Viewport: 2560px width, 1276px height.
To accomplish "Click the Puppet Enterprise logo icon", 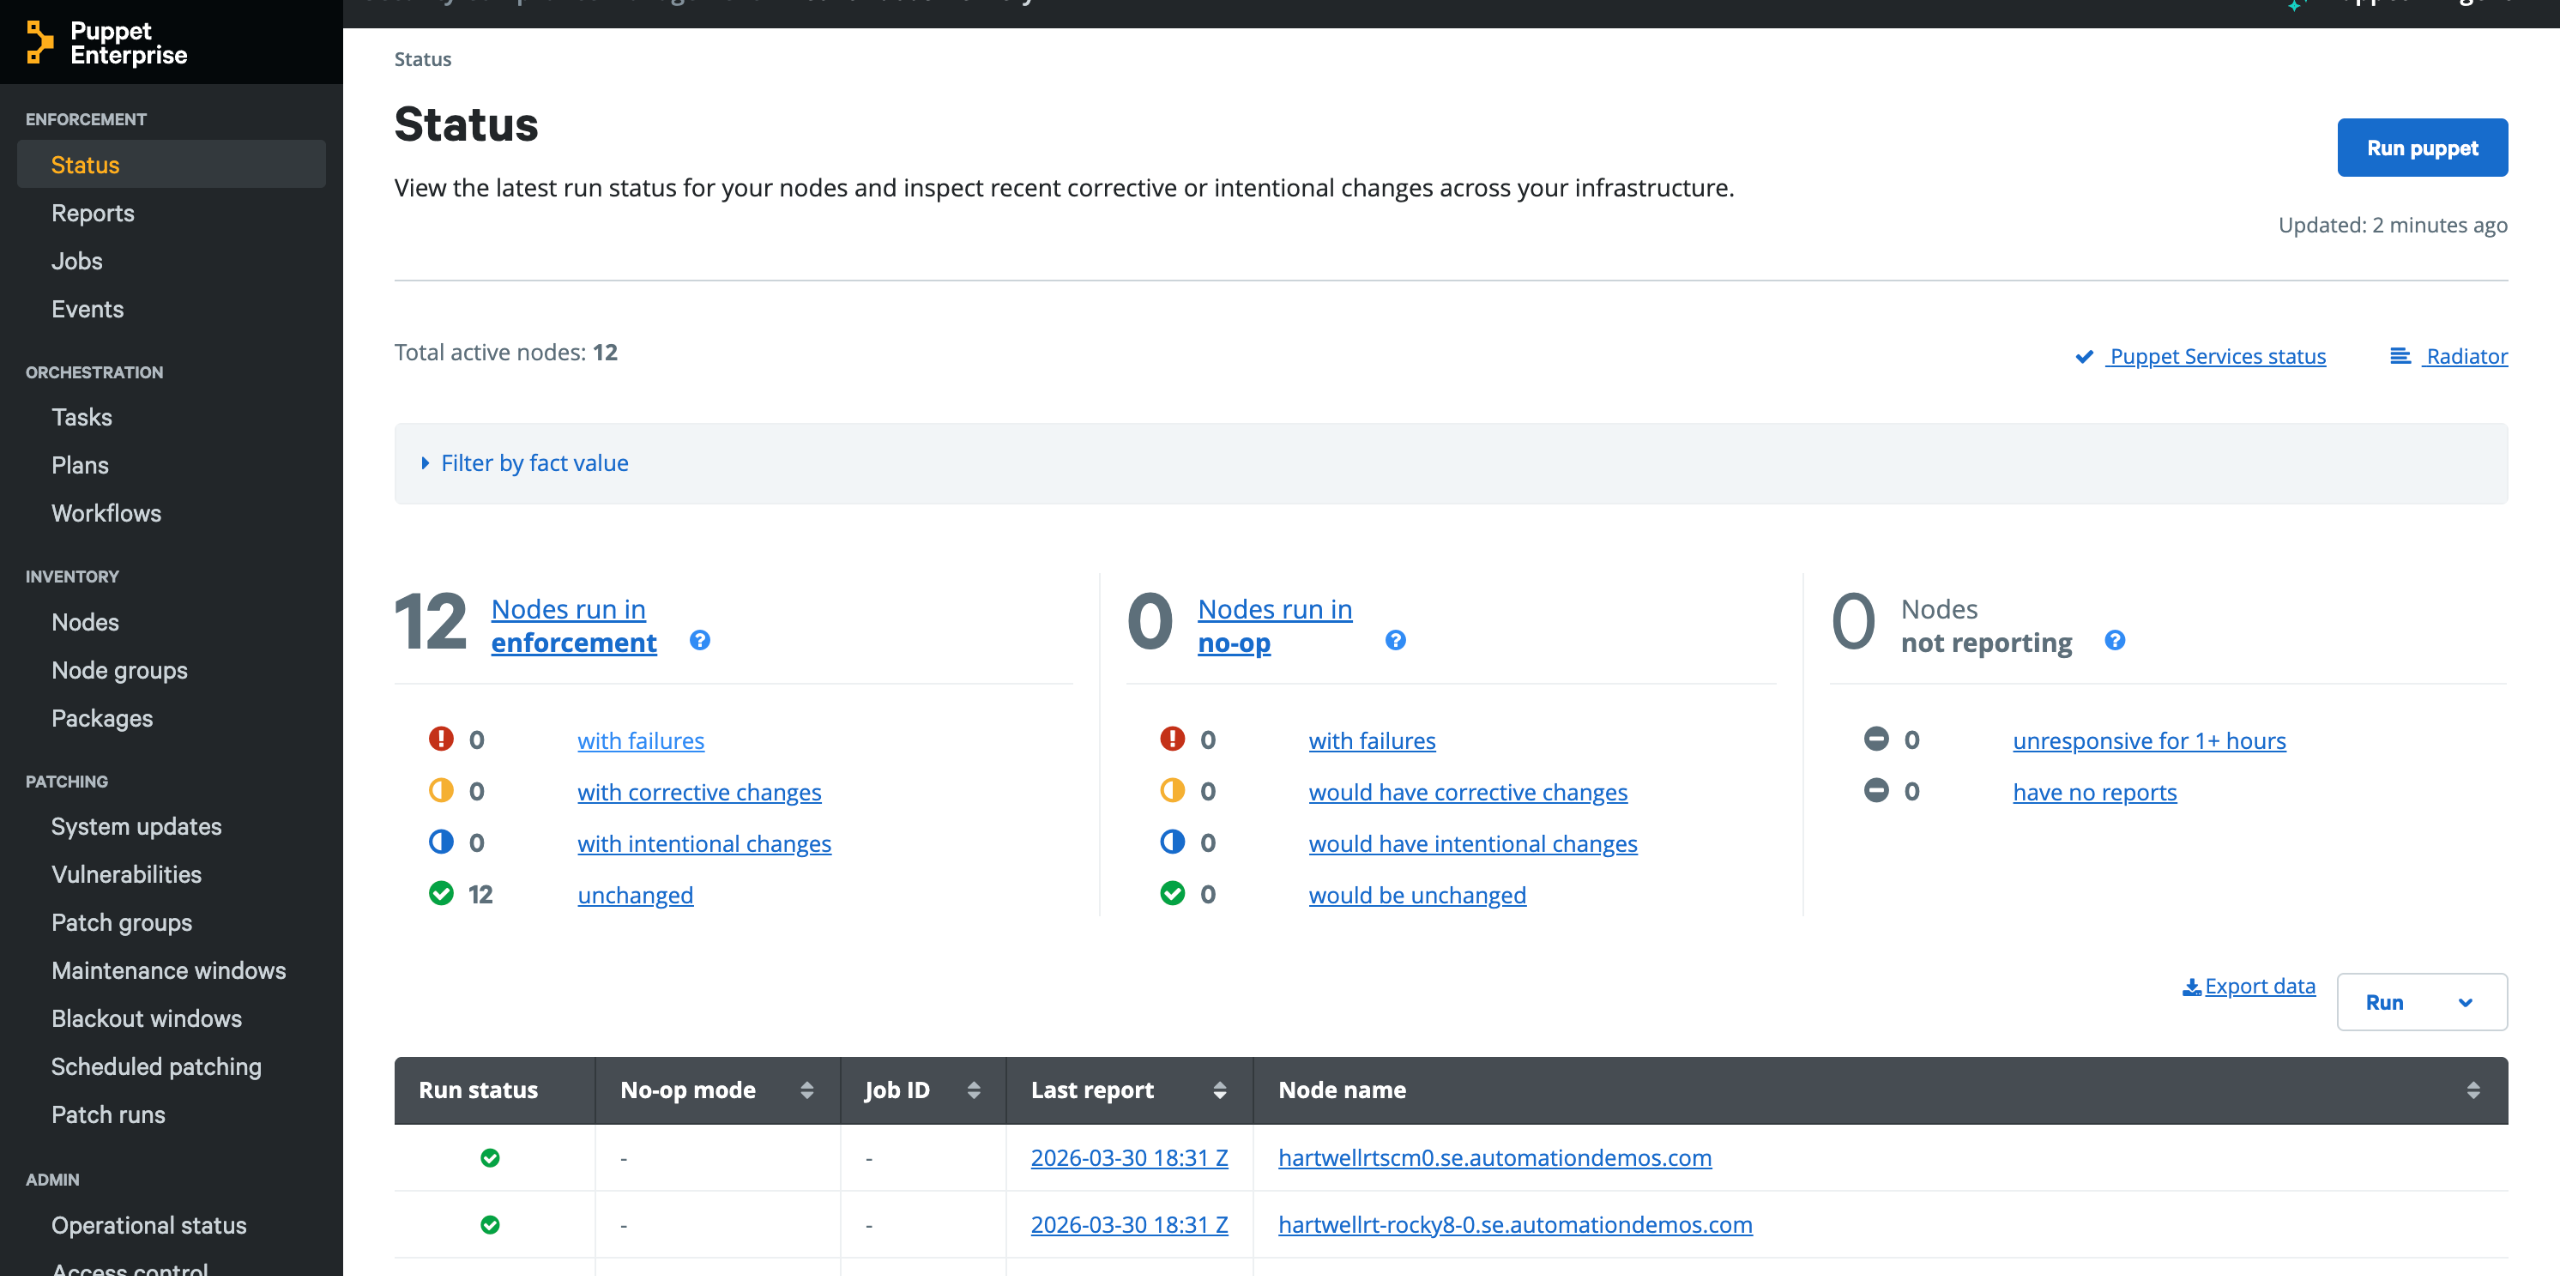I will click(x=39, y=42).
